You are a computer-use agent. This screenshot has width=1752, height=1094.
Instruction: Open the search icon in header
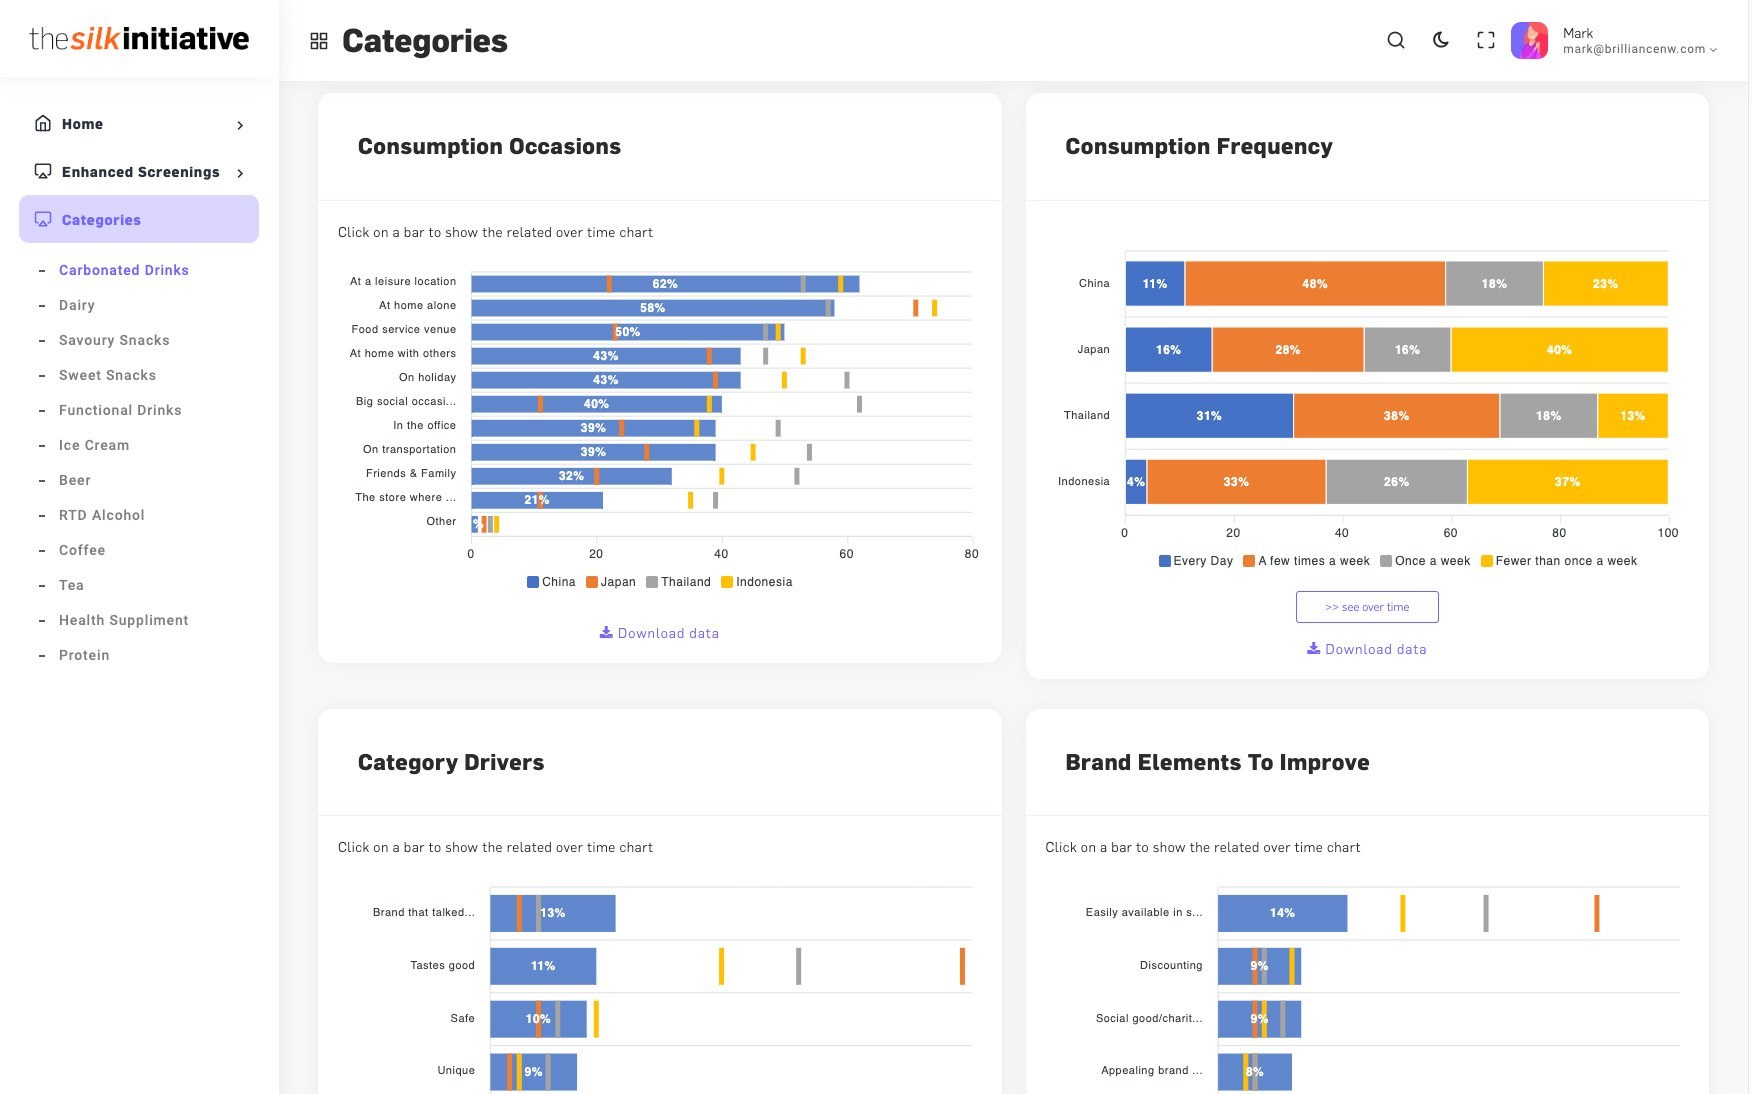pyautogui.click(x=1396, y=40)
